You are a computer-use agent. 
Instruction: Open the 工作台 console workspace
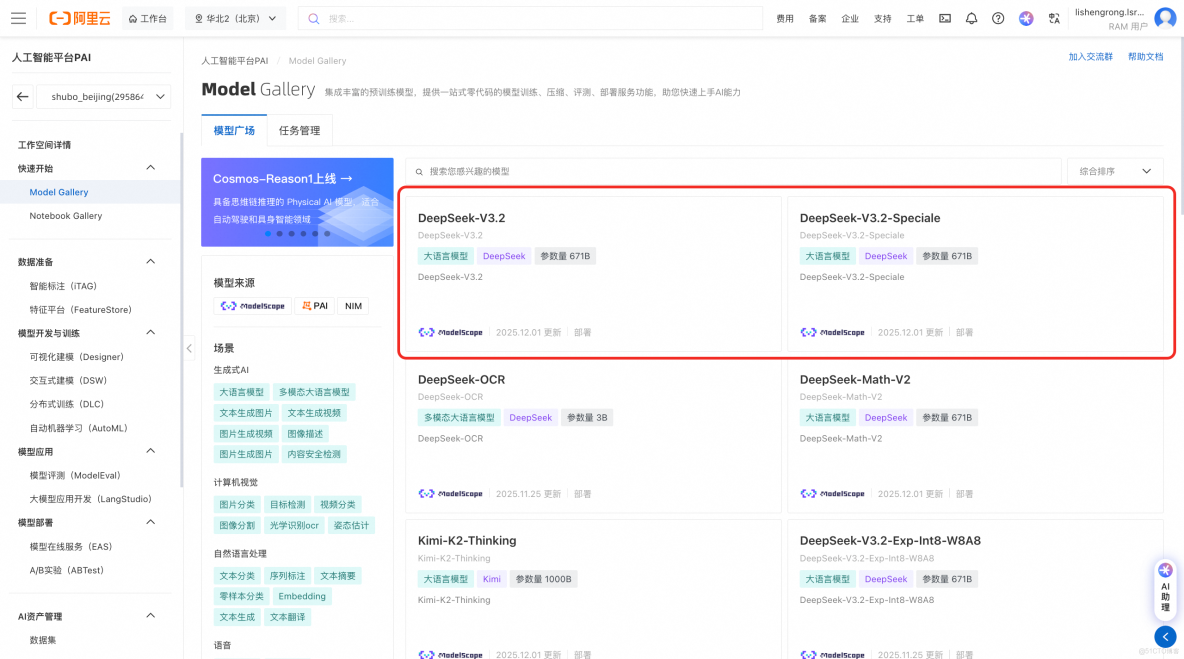coord(147,17)
